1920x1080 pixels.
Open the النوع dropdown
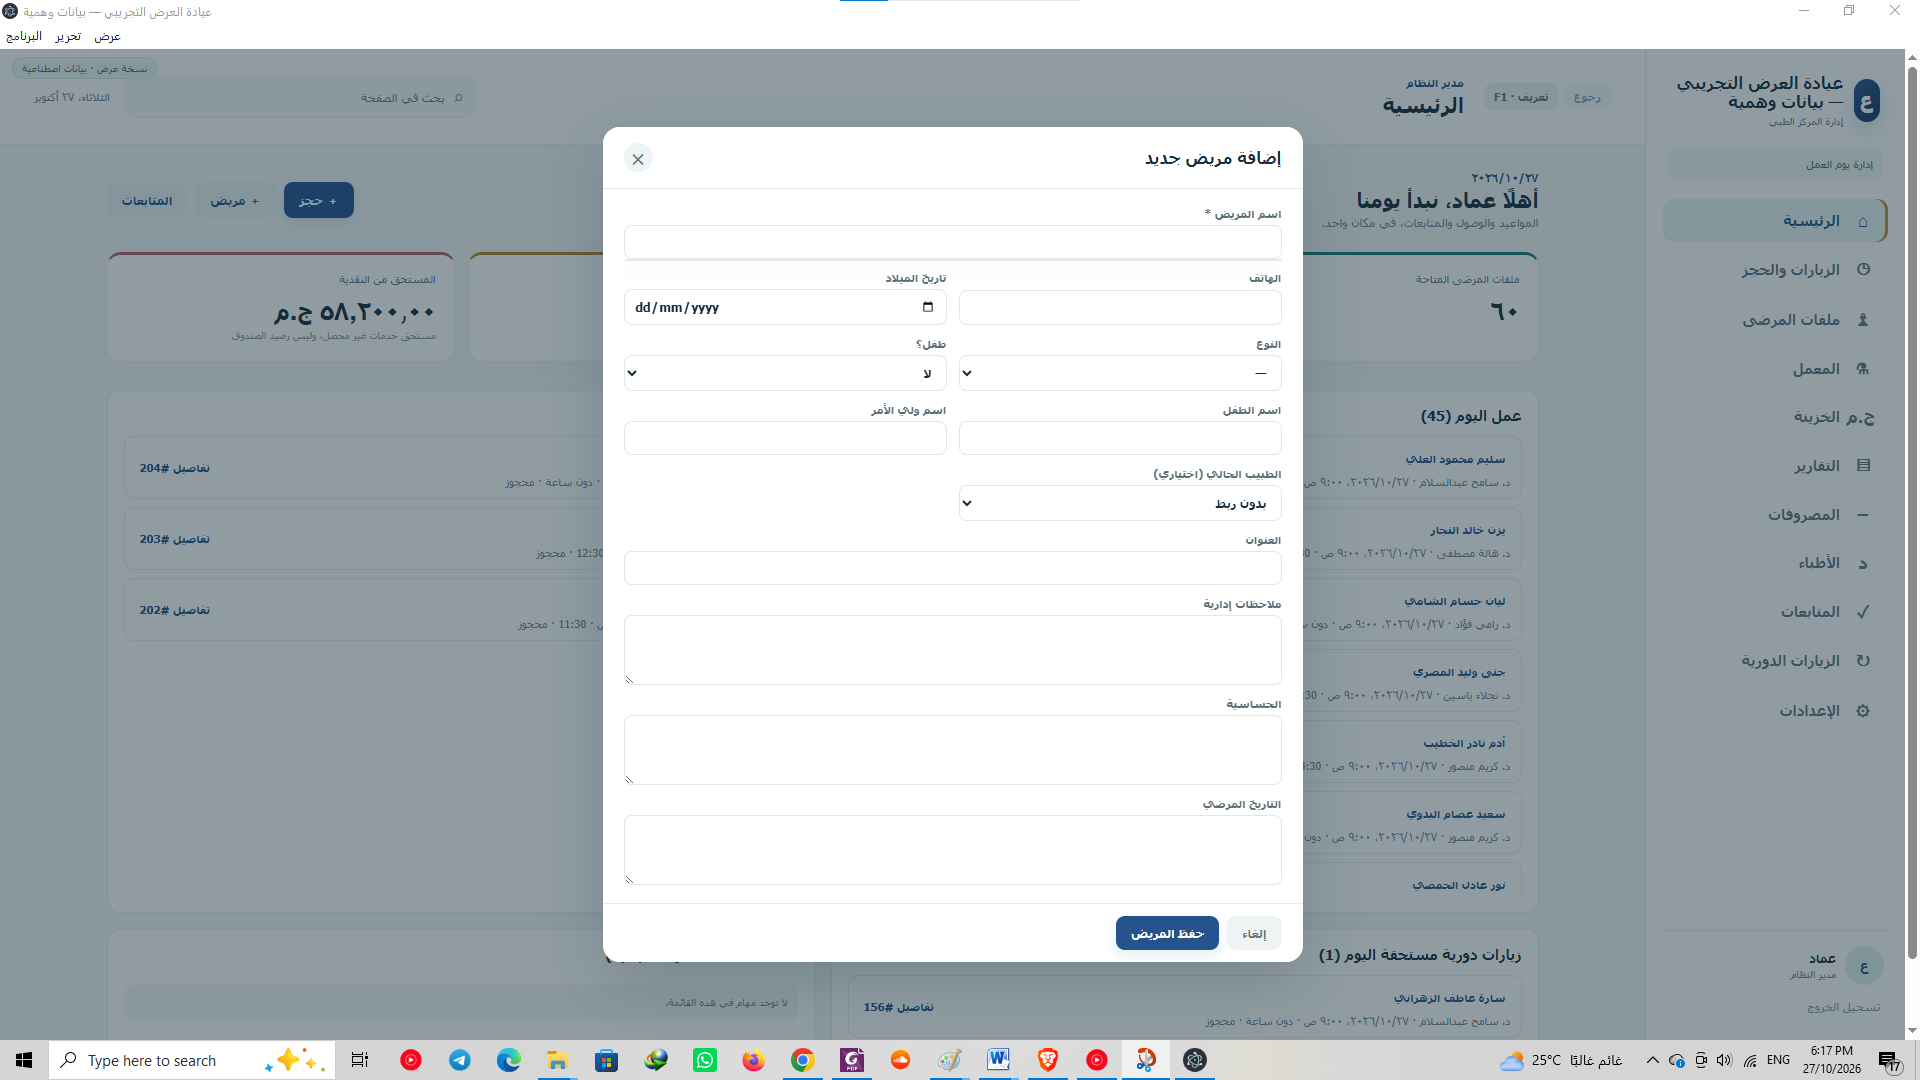click(1120, 373)
